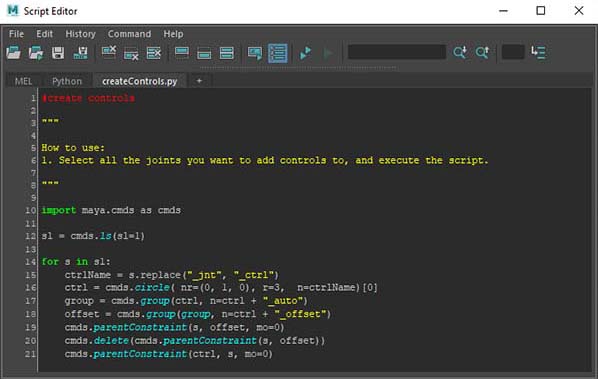Click the Load Script folder icon
The width and height of the screenshot is (598, 379).
[x=13, y=52]
